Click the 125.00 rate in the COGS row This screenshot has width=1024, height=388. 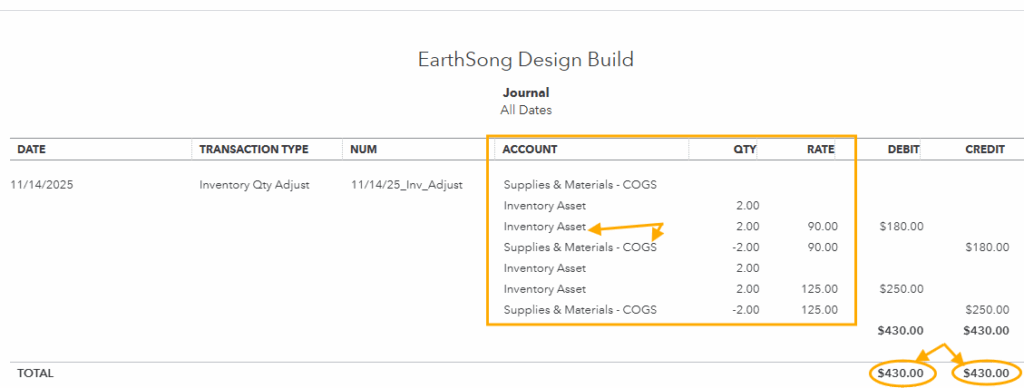[x=820, y=310]
